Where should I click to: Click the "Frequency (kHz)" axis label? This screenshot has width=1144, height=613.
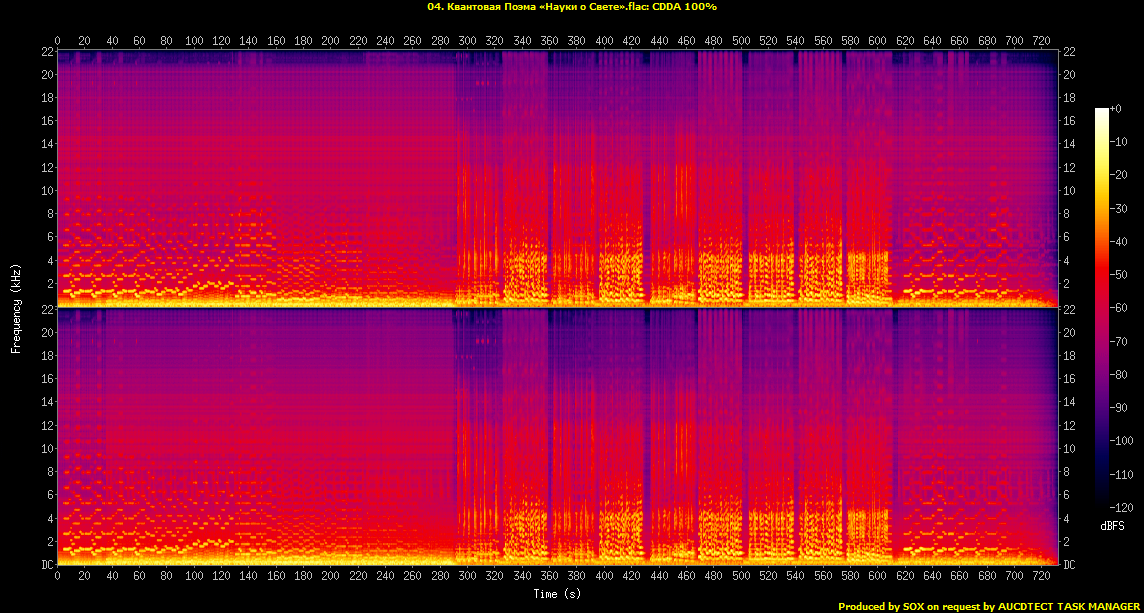pyautogui.click(x=16, y=307)
